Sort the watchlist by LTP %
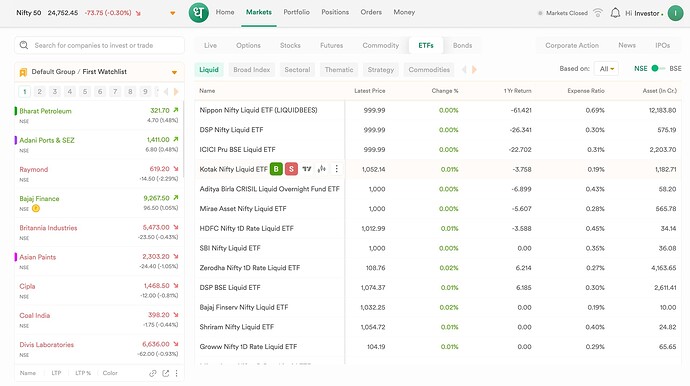The image size is (690, 386). click(x=83, y=373)
